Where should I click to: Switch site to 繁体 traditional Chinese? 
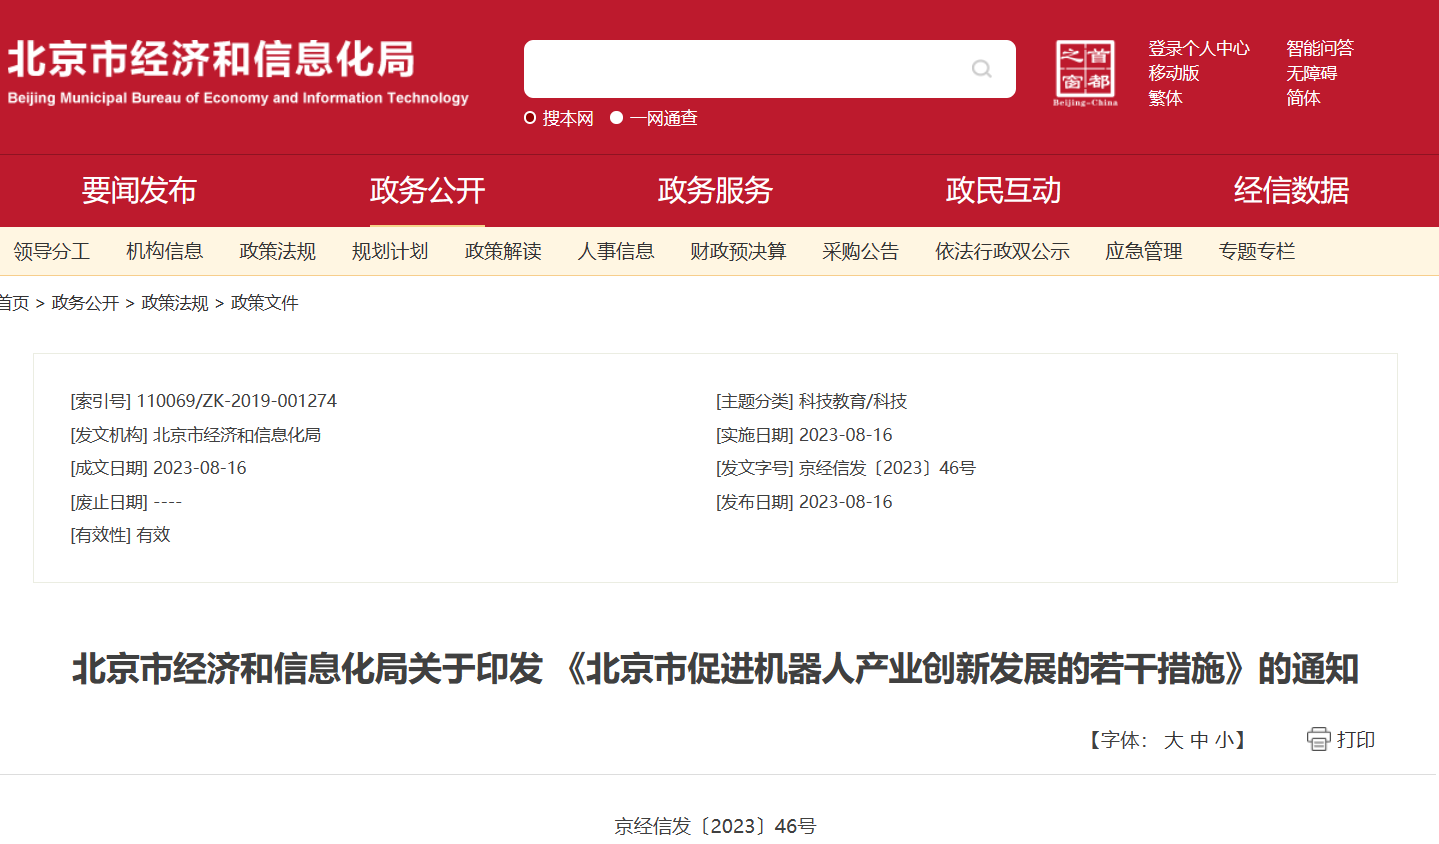click(x=1164, y=98)
